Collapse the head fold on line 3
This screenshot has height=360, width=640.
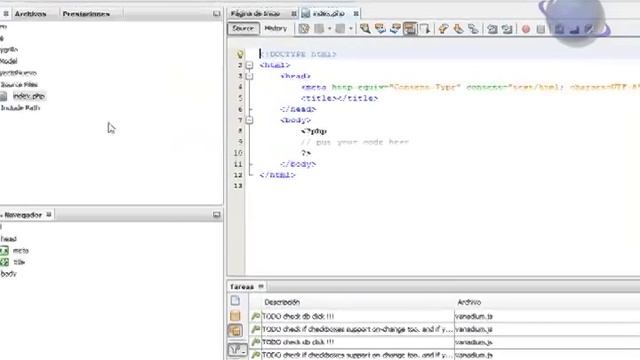coord(249,76)
